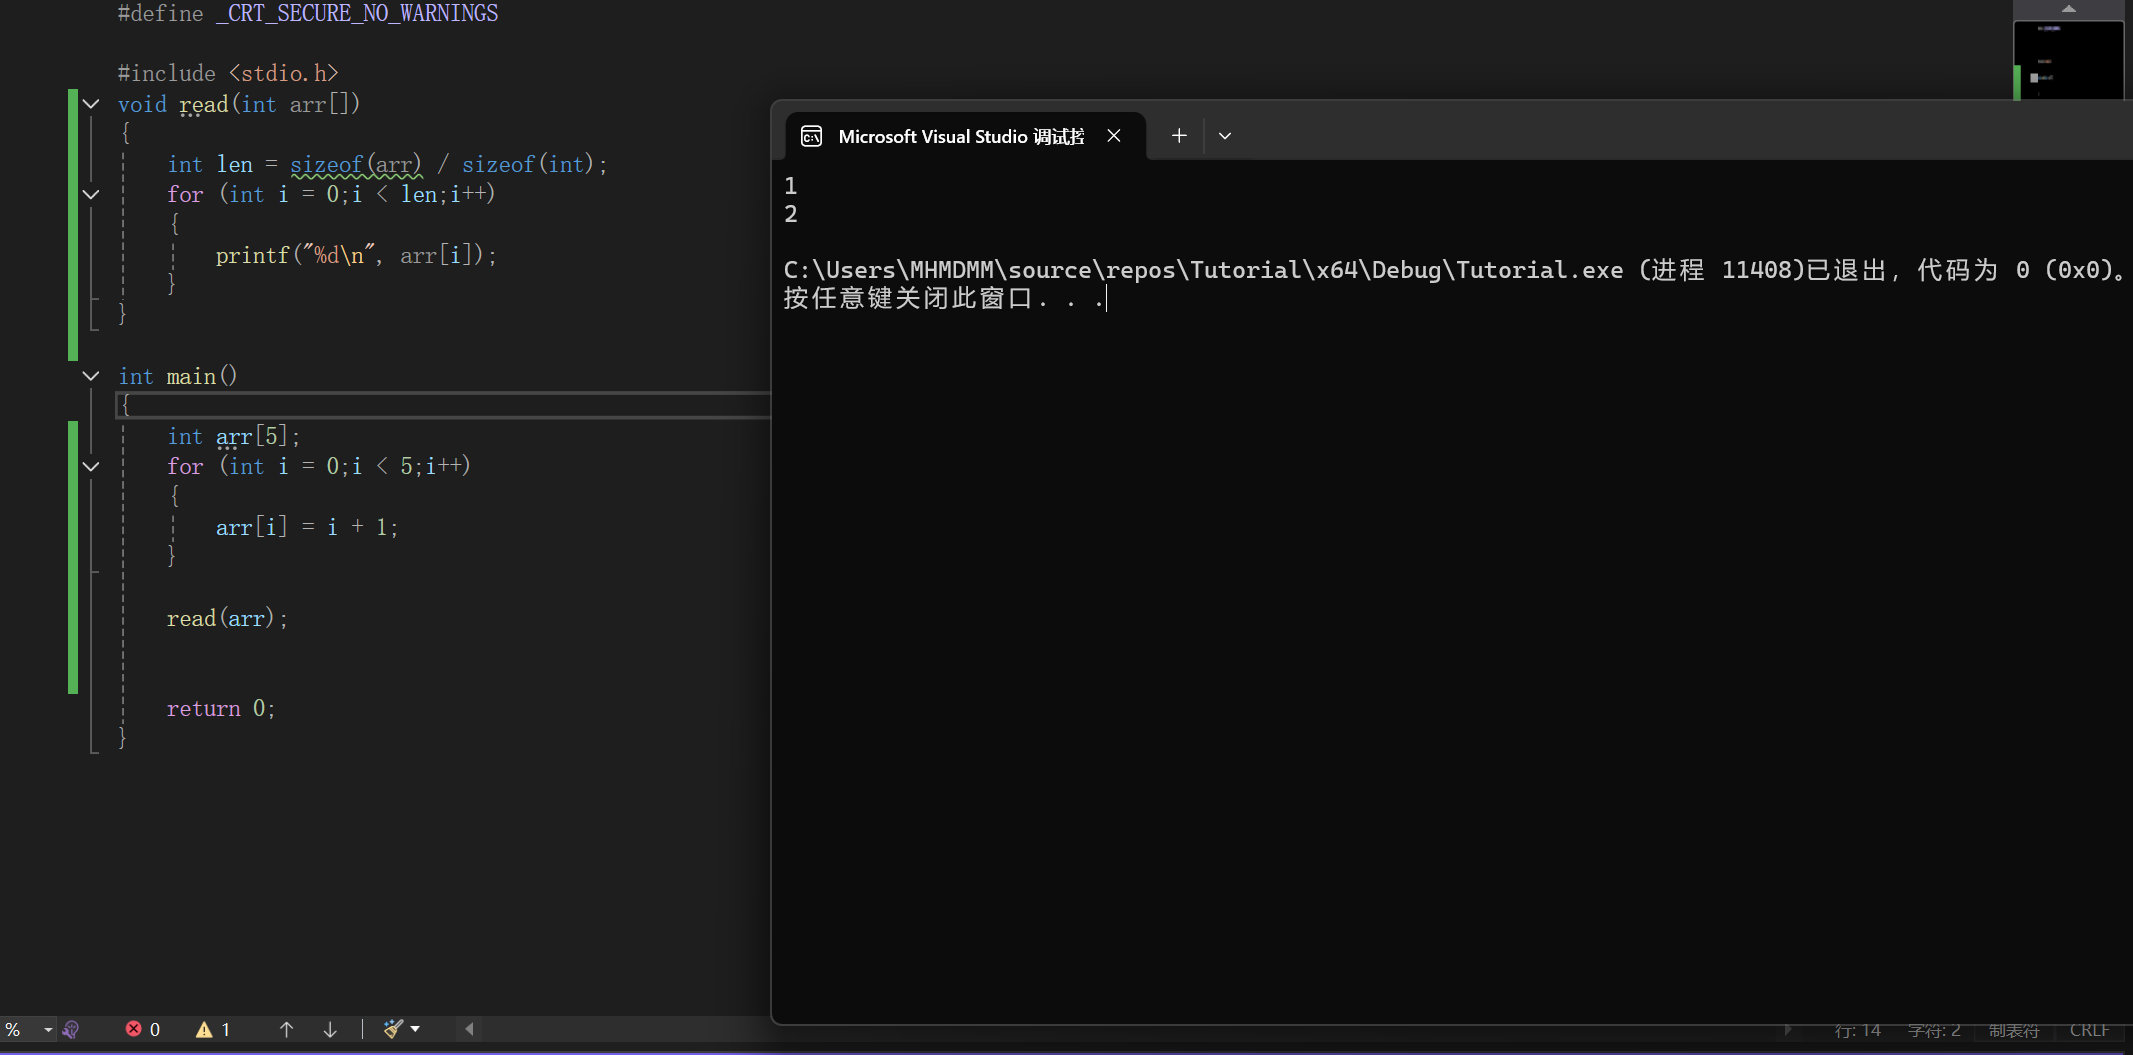Click the 字符: 2 character indicator

[1934, 1030]
